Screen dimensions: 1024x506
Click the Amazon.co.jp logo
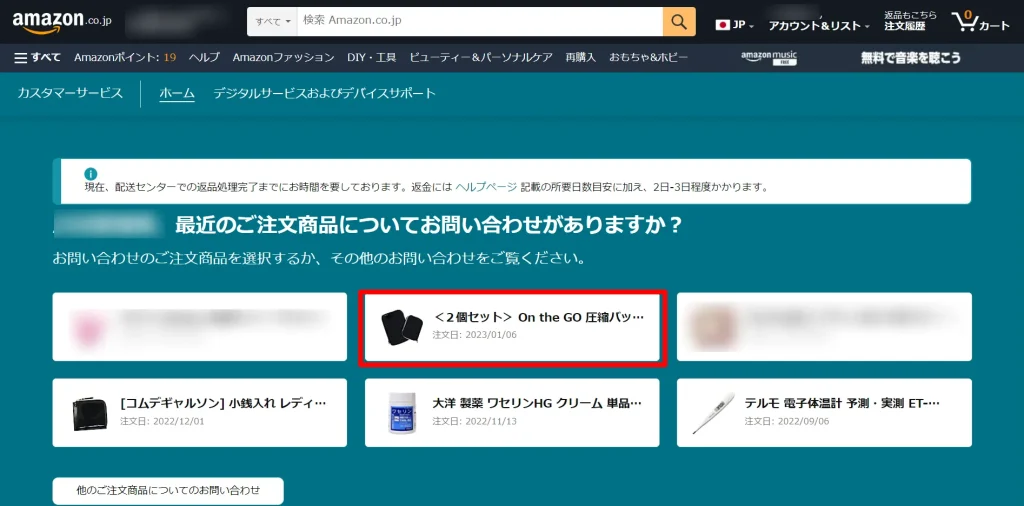[x=62, y=22]
